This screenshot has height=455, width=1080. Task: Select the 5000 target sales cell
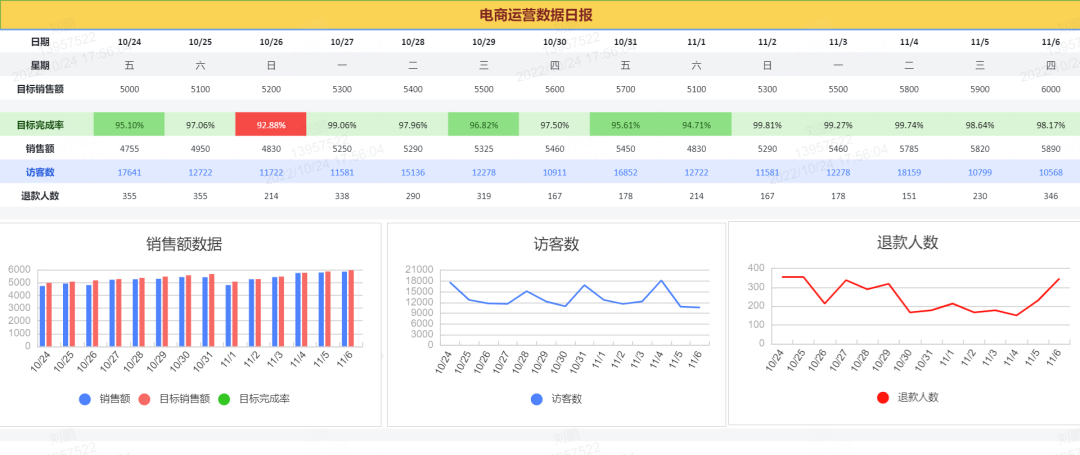pyautogui.click(x=129, y=89)
